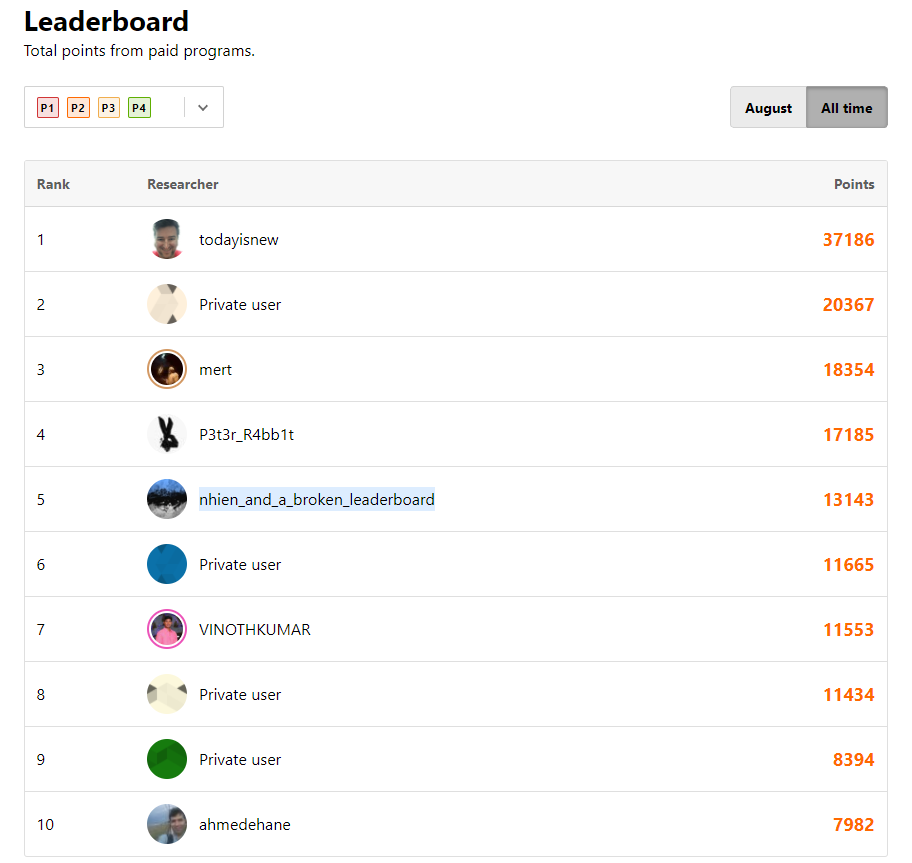912x863 pixels.
Task: Toggle the P3 severity filter tag
Action: pos(109,108)
